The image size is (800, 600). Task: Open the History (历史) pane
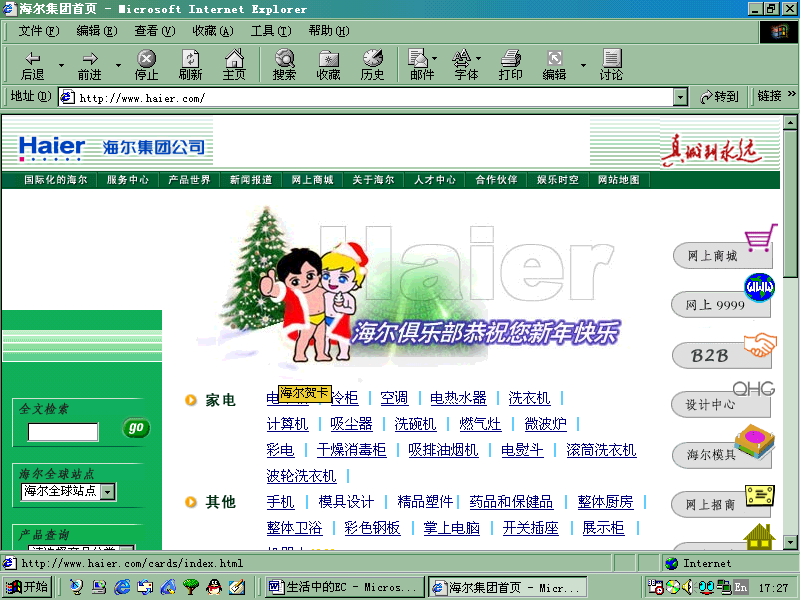pos(372,65)
